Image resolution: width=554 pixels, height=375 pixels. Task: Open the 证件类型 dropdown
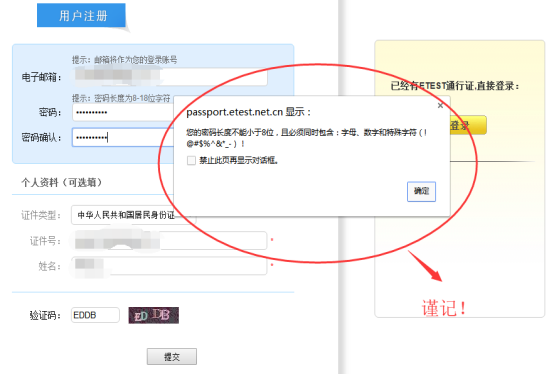click(134, 215)
